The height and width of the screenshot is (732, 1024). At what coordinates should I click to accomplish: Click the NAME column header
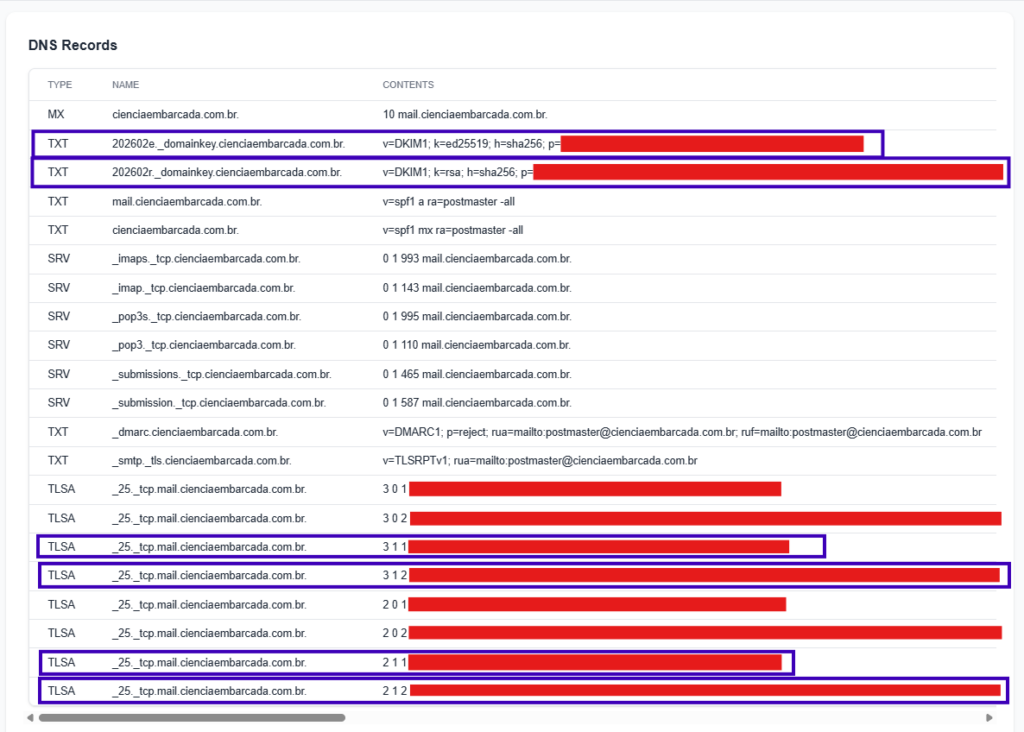[x=125, y=85]
